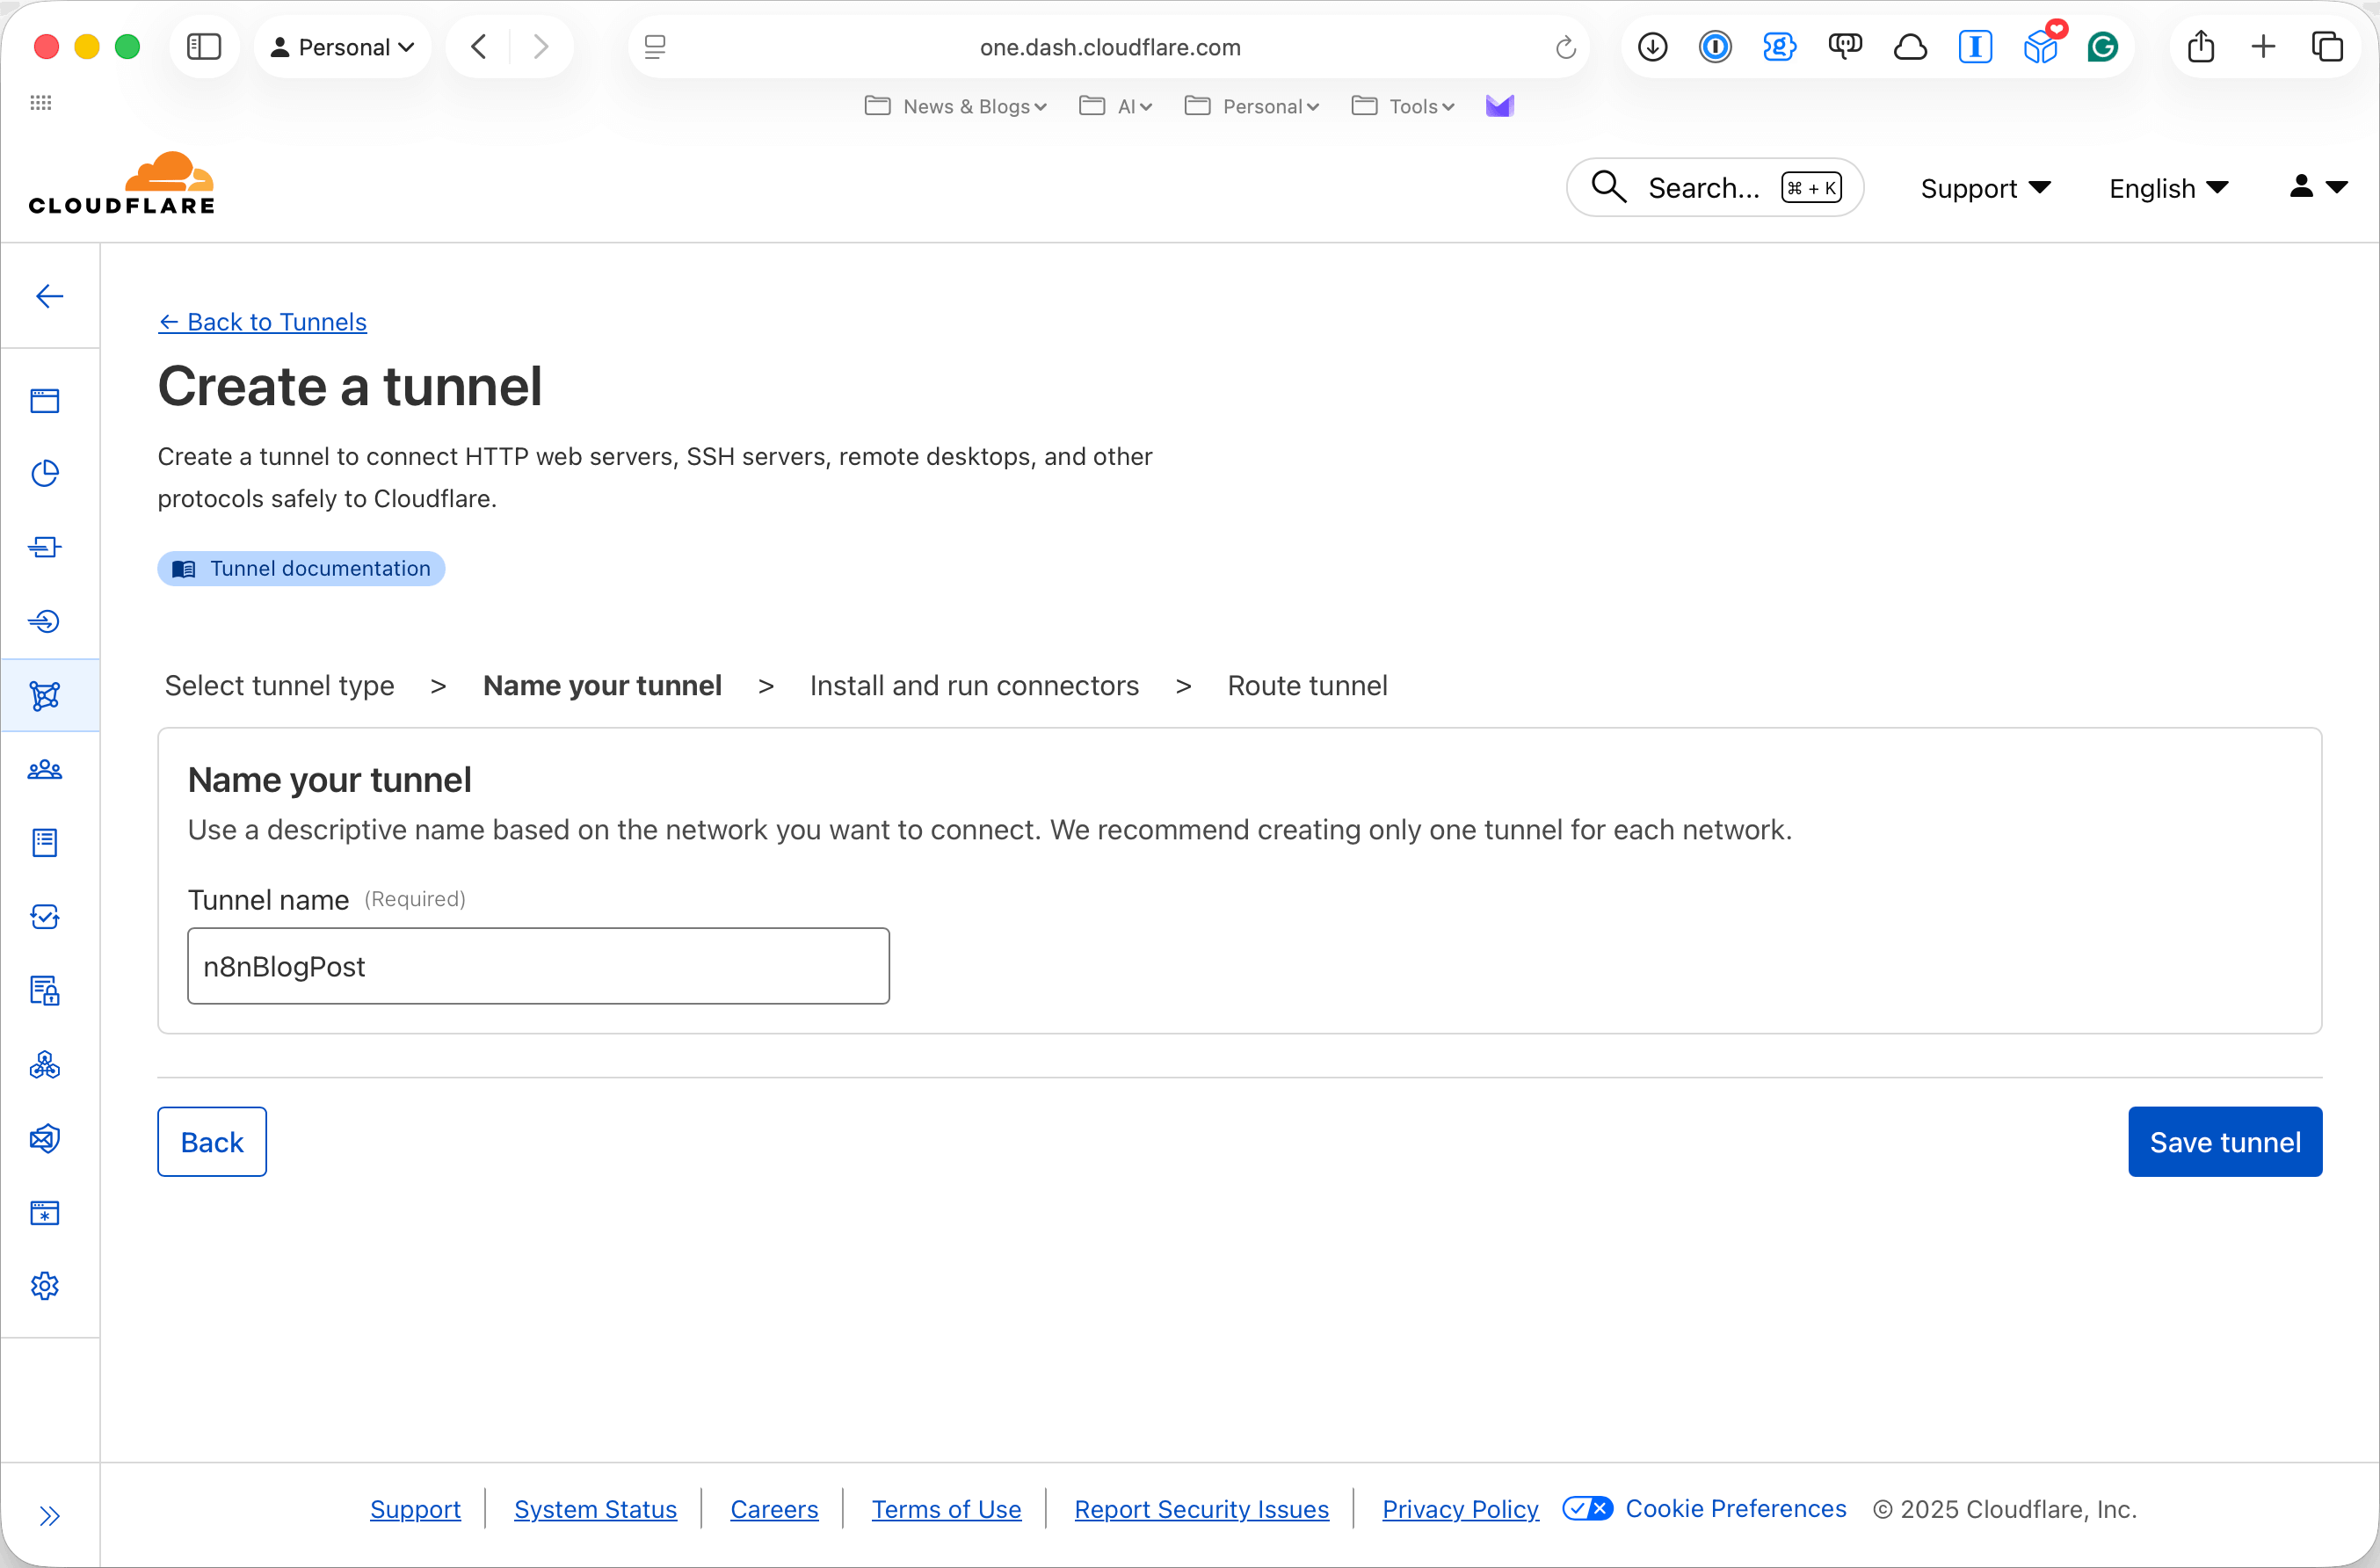Click the analytics pie chart sidebar icon
The width and height of the screenshot is (2380, 1568).
tap(45, 473)
